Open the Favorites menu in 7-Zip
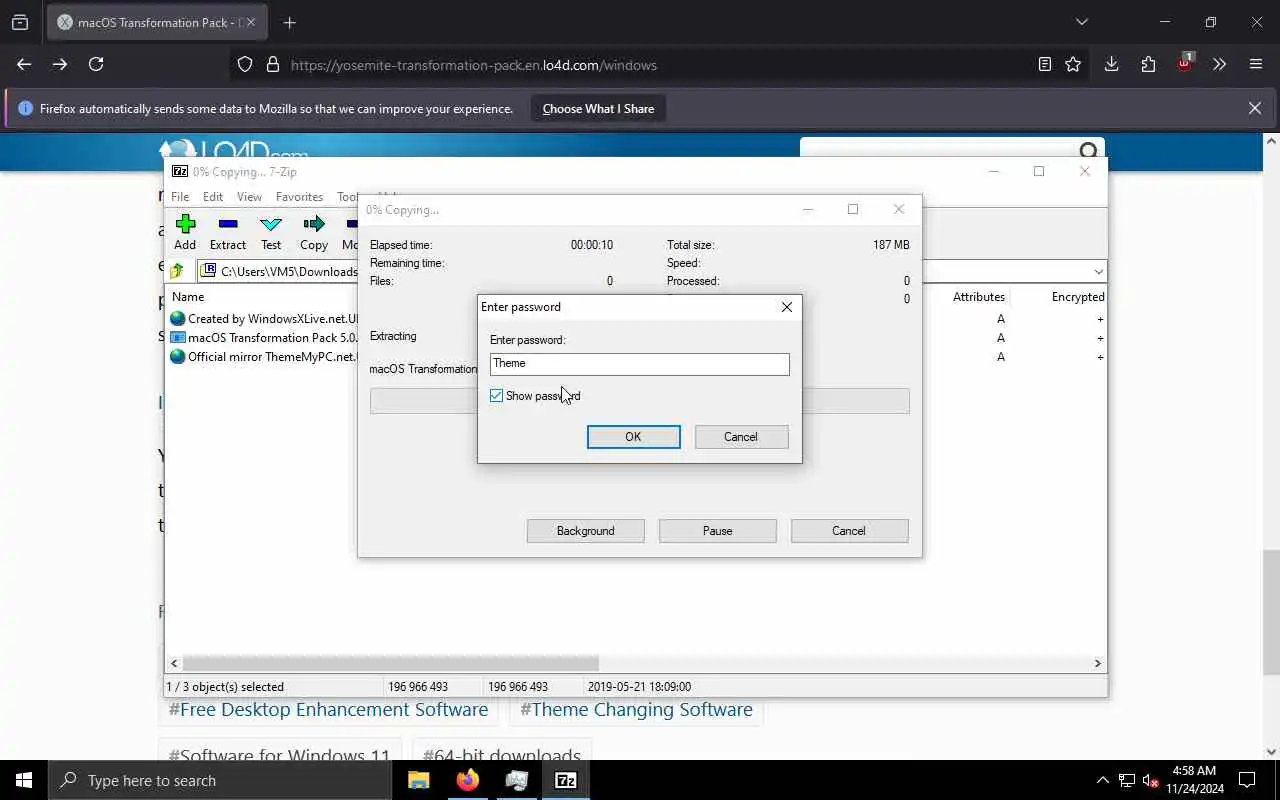Screen dimensions: 1280x800 coord(299,197)
